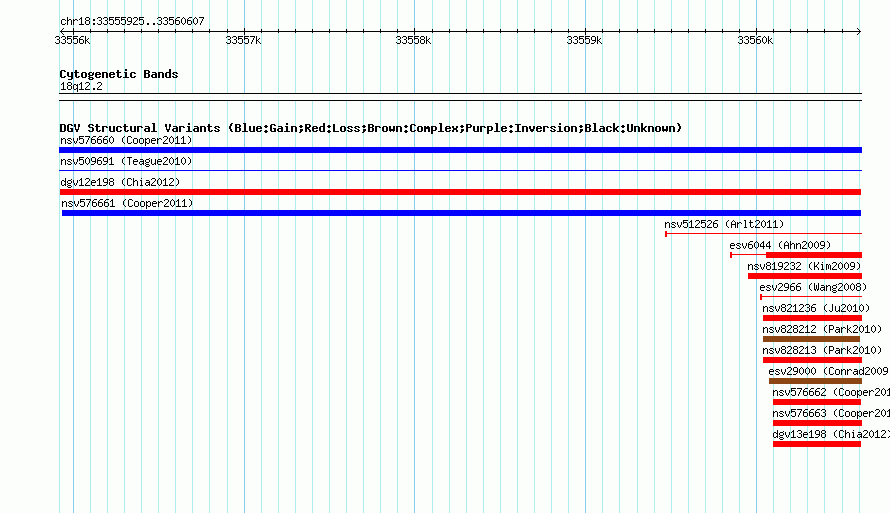
Task: Open the nsv509691 (Teague2010) variant label
Action: [126, 161]
